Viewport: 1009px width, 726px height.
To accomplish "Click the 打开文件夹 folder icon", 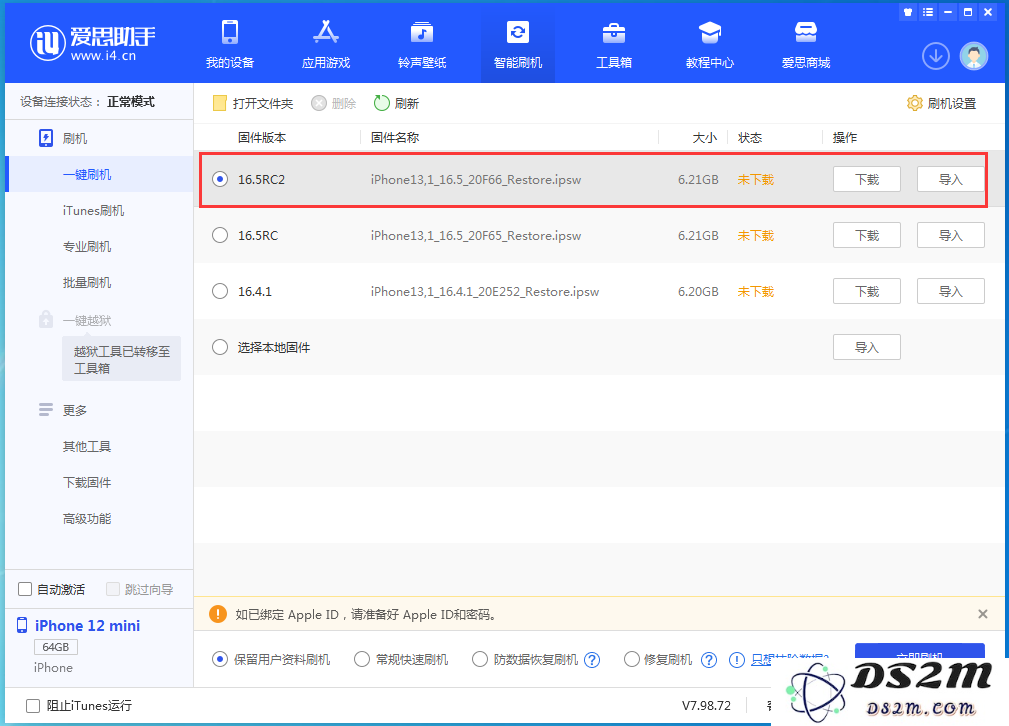I will (219, 103).
